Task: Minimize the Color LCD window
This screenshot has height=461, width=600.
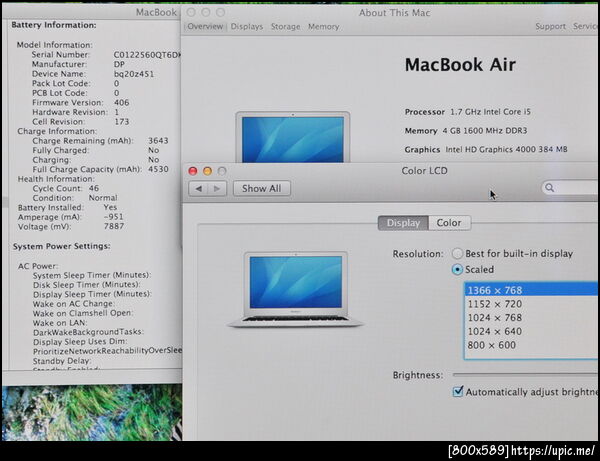Action: point(207,171)
